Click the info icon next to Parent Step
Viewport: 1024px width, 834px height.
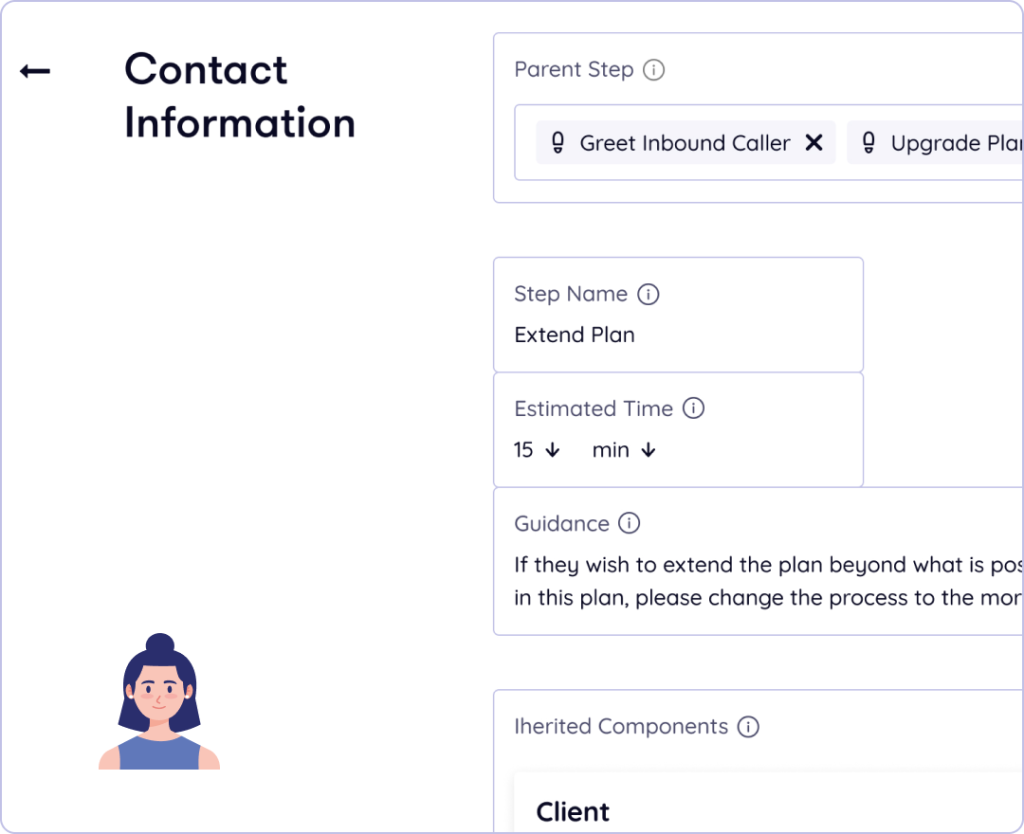654,70
